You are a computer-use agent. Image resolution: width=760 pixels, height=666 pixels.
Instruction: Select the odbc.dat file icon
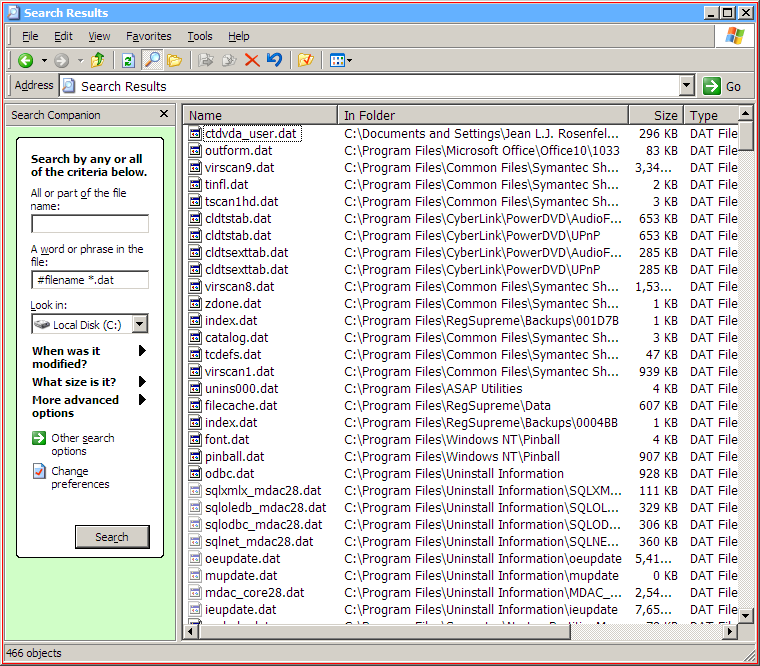click(x=195, y=473)
